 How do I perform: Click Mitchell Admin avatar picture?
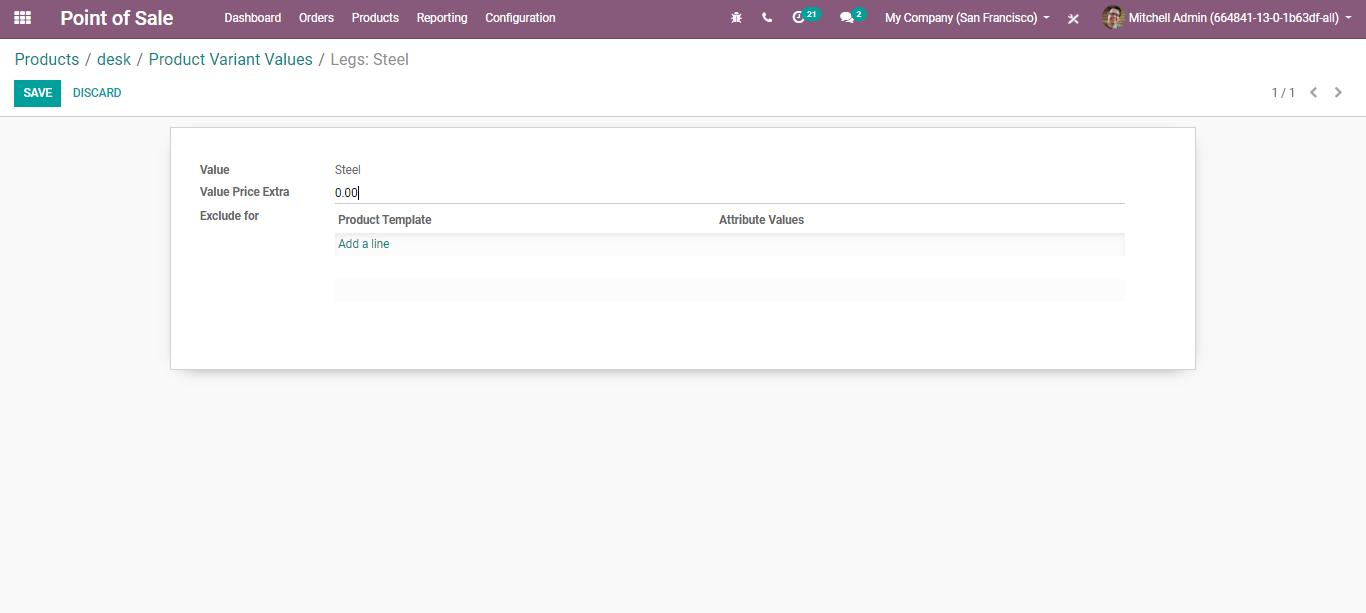point(1113,18)
